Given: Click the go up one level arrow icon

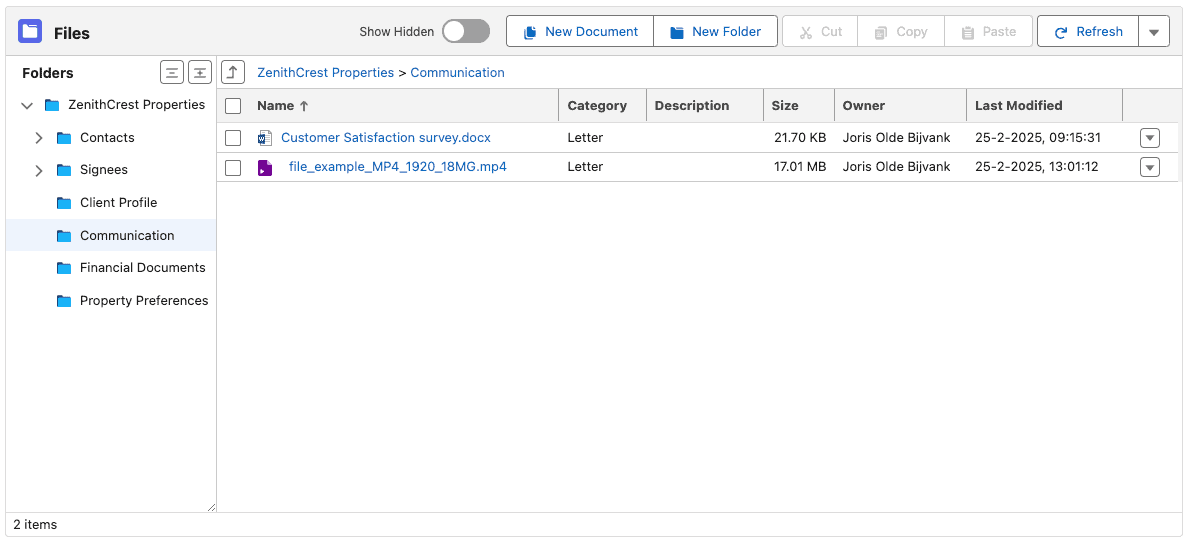Looking at the screenshot, I should pos(232,72).
